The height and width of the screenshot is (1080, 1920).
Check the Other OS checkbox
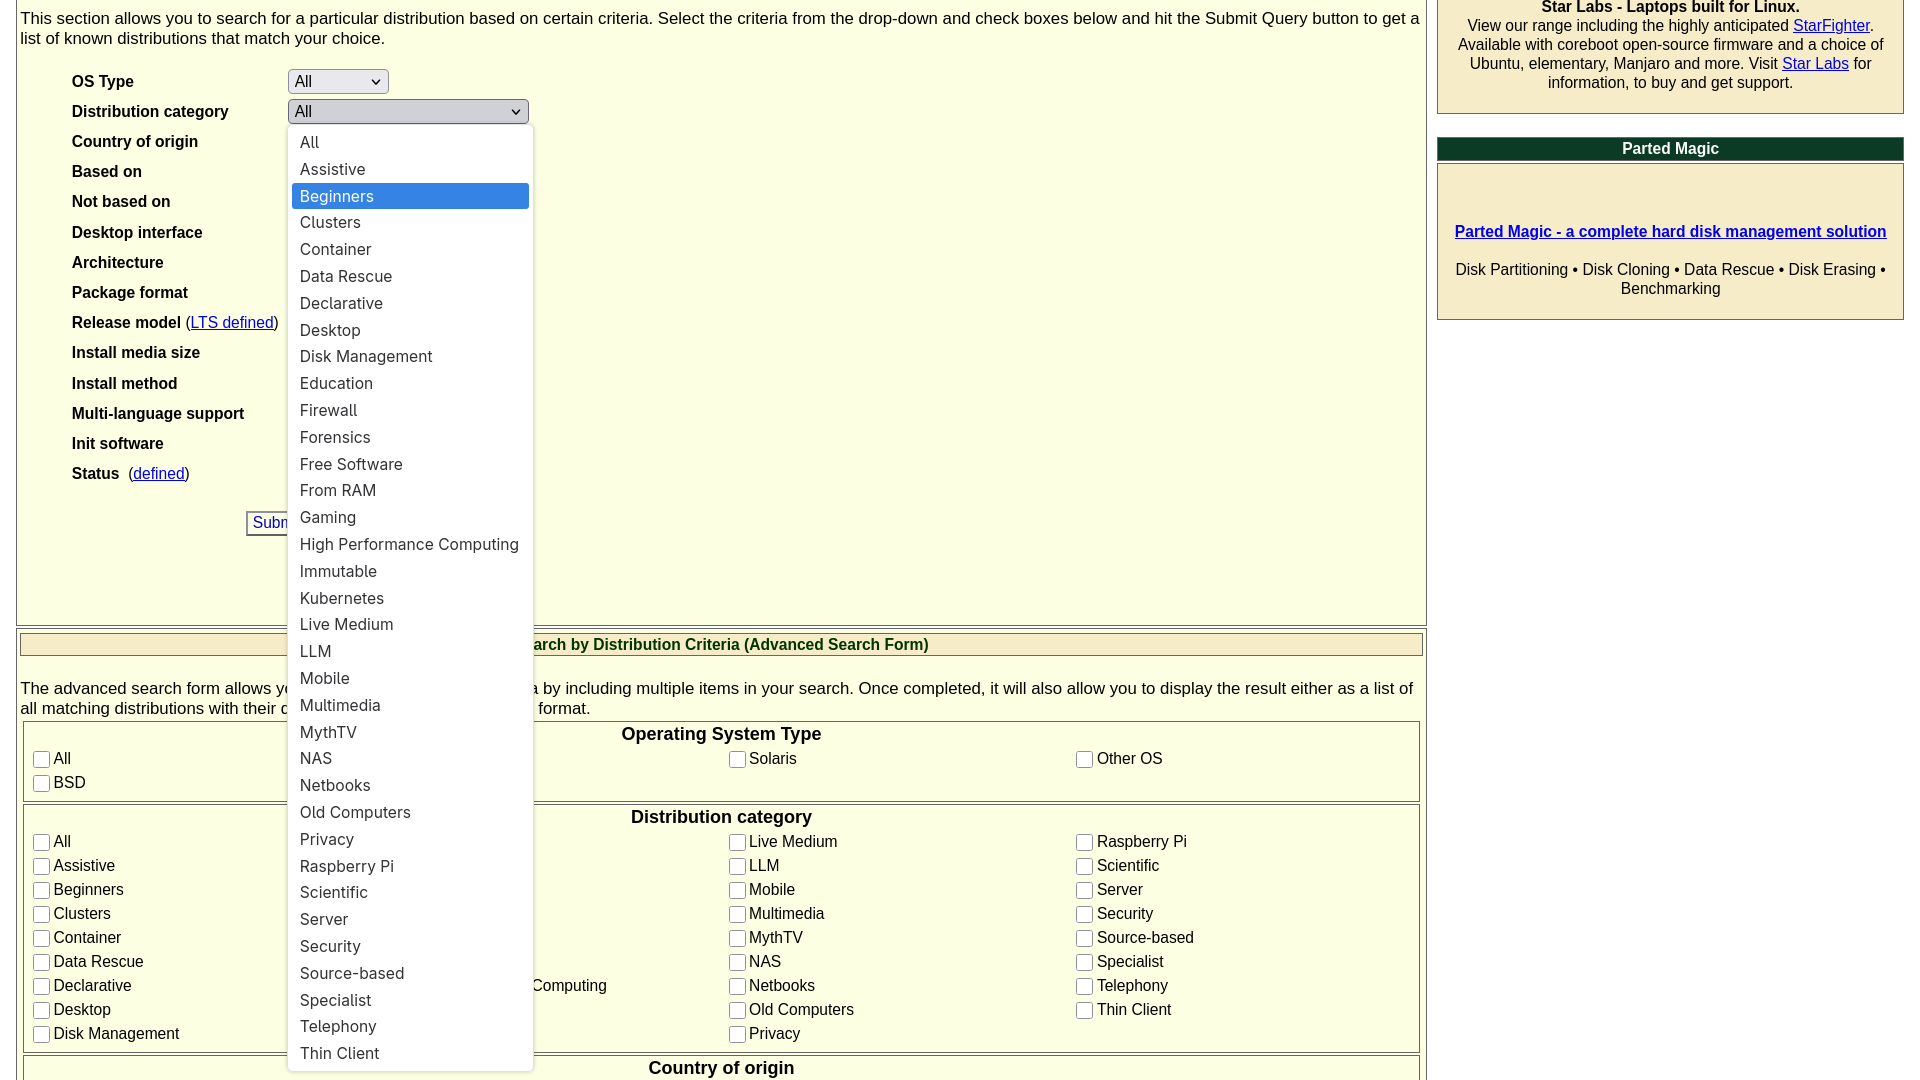[1084, 759]
